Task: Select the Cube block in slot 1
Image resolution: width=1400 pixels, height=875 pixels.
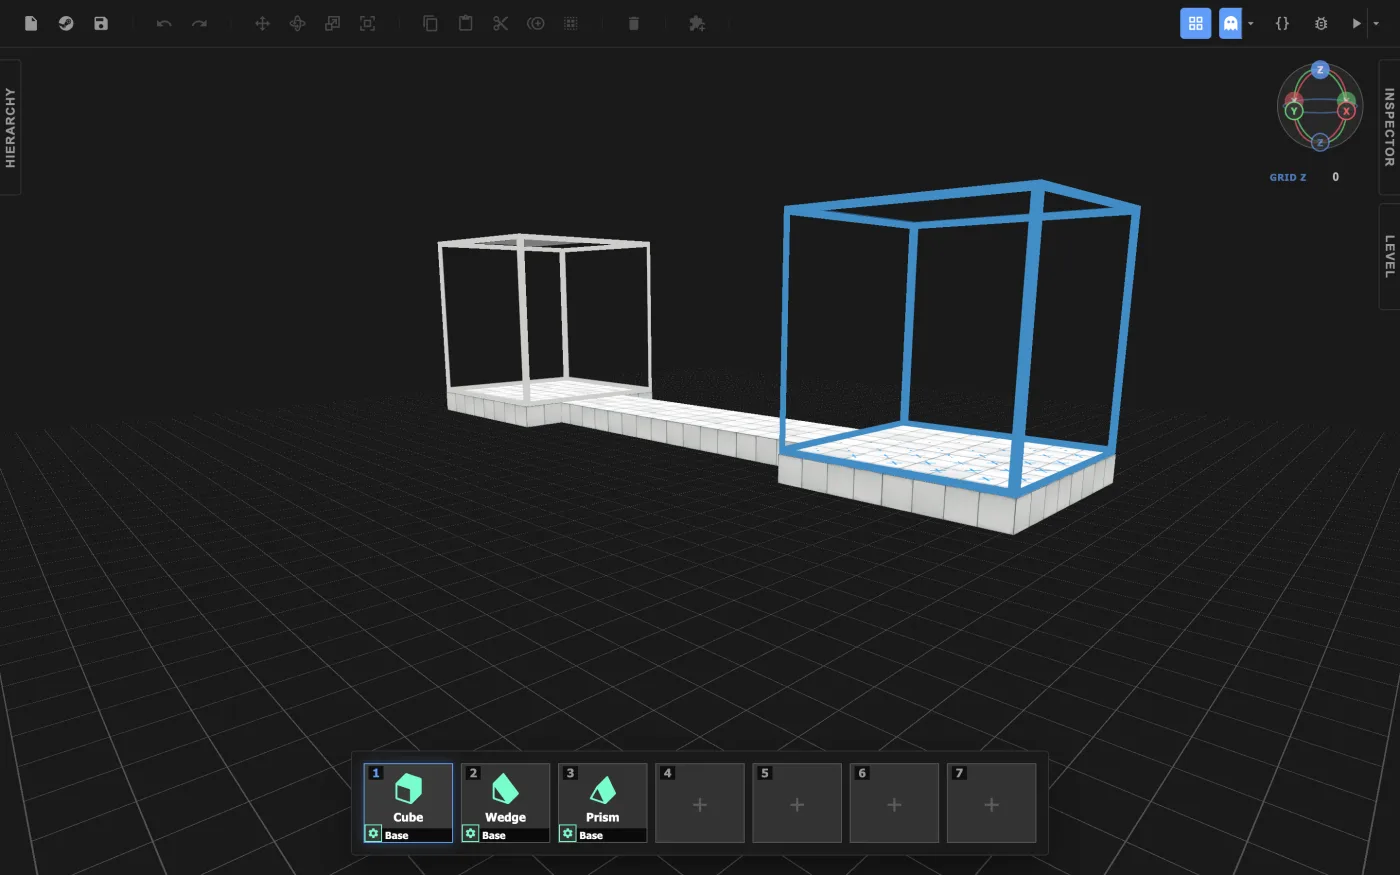Action: [408, 803]
